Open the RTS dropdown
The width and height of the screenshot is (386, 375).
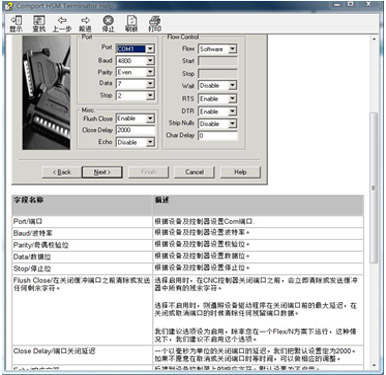[x=233, y=99]
